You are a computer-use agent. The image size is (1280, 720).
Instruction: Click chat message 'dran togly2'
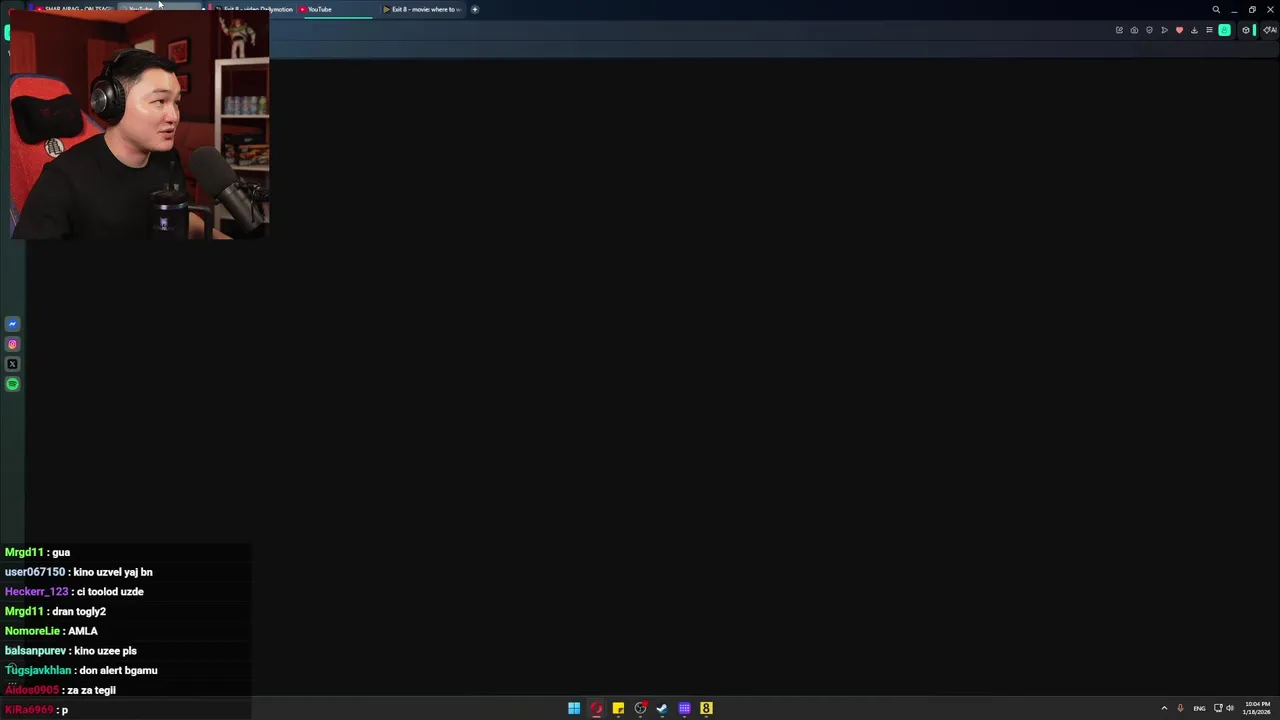(x=79, y=611)
